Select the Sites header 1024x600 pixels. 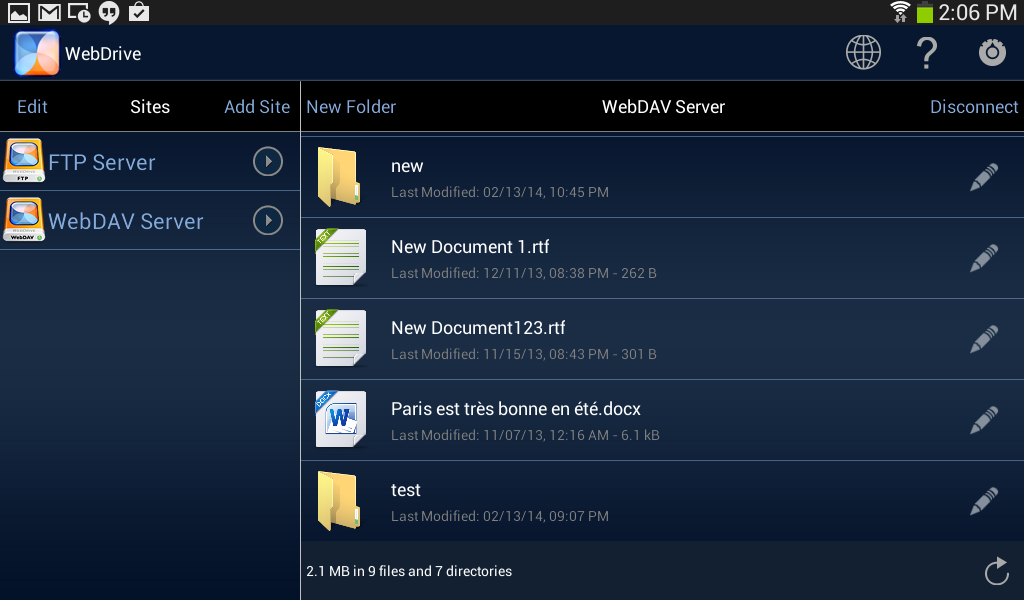click(x=150, y=106)
